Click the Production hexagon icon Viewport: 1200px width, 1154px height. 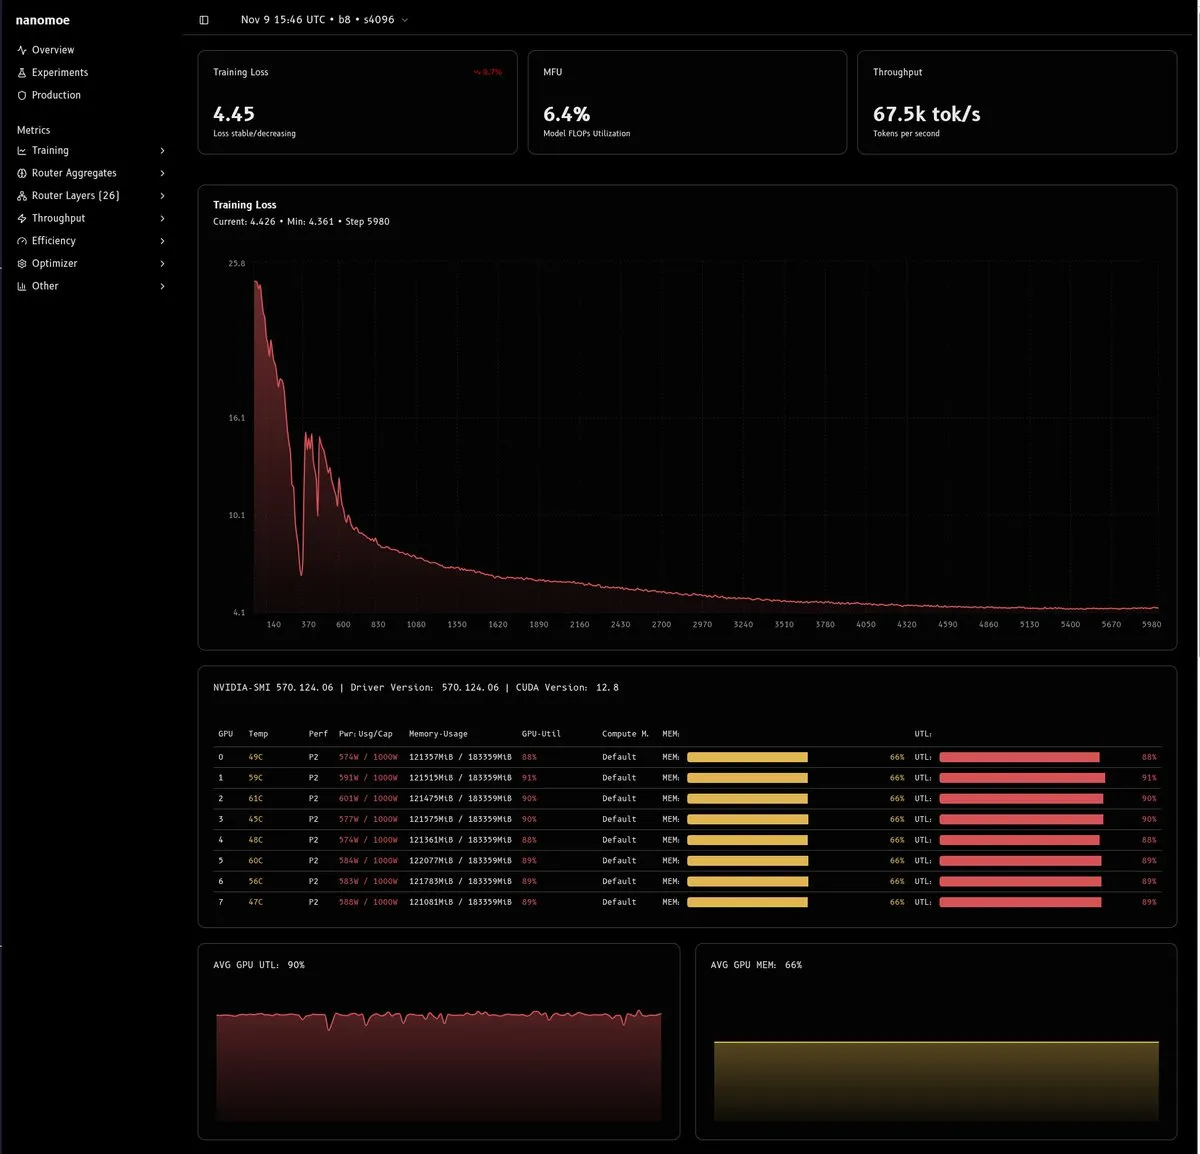[22, 96]
